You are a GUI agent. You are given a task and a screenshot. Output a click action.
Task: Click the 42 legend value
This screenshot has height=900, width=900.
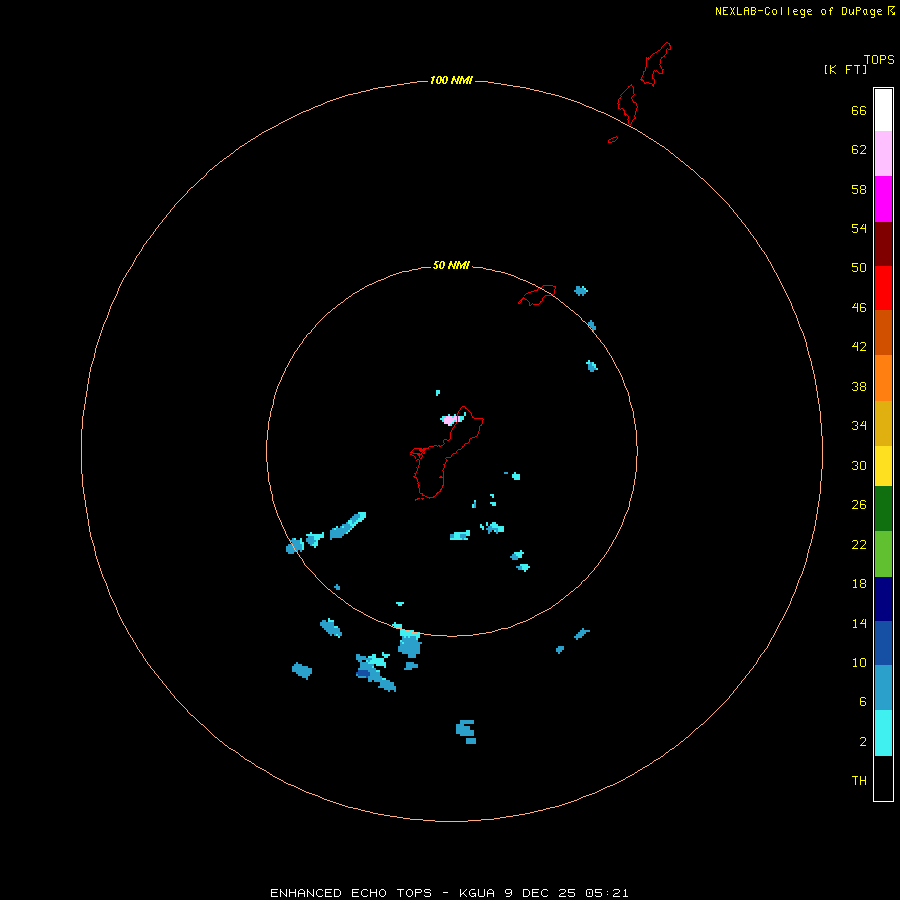[859, 346]
